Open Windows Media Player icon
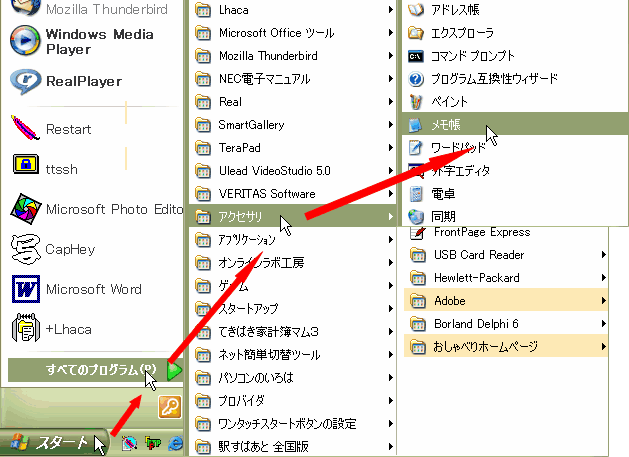This screenshot has width=629, height=457. (25, 40)
